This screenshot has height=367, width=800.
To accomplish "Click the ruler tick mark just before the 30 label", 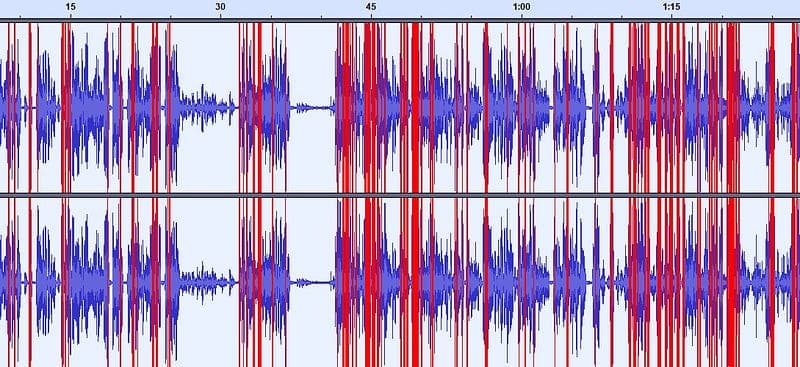I will pos(170,17).
